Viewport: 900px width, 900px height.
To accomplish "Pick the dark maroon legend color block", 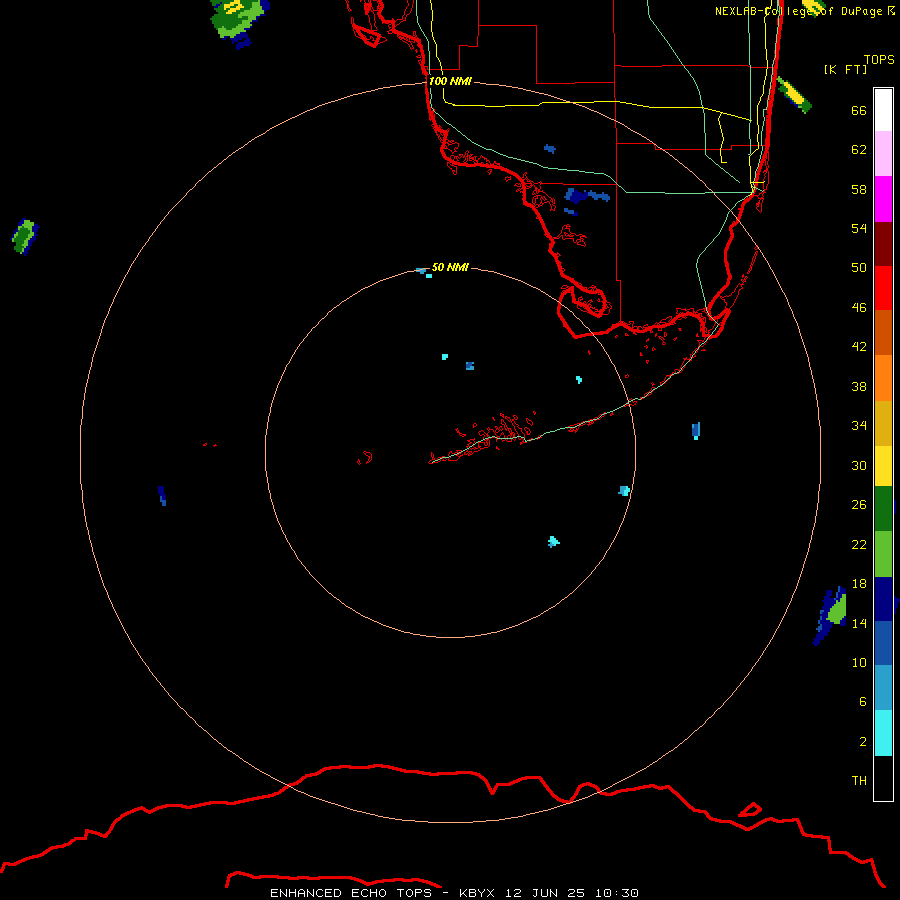I will (x=883, y=244).
